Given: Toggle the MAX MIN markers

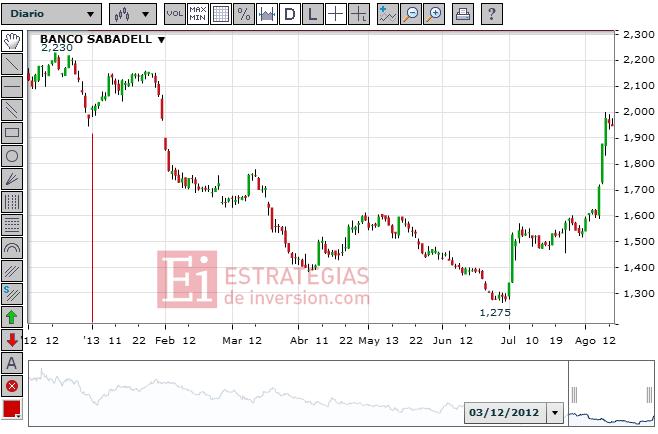Looking at the screenshot, I should [x=198, y=14].
